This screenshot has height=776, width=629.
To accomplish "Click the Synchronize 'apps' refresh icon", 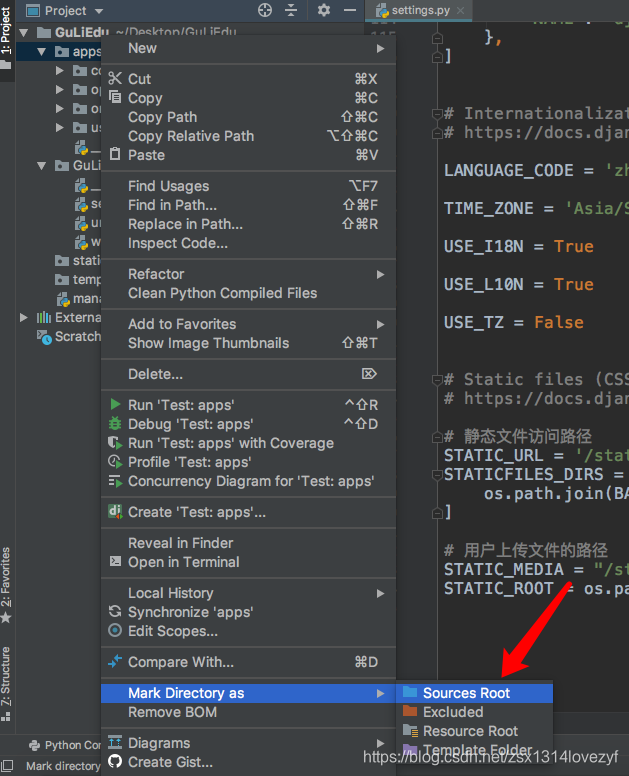I will (115, 612).
